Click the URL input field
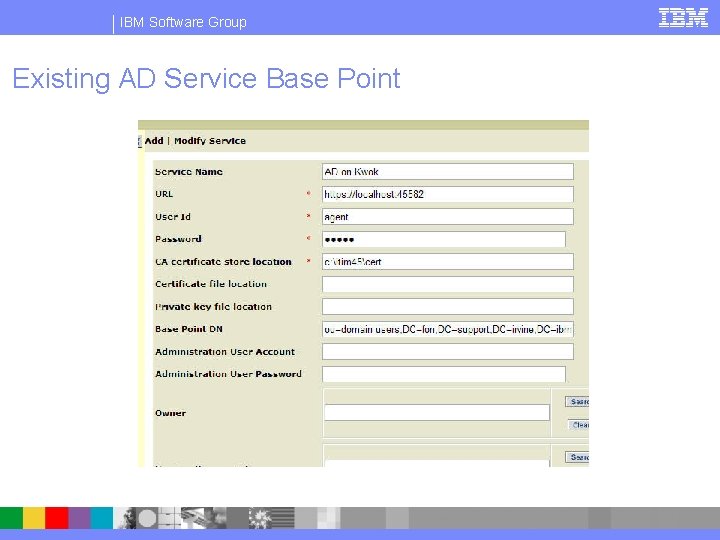 (x=448, y=194)
